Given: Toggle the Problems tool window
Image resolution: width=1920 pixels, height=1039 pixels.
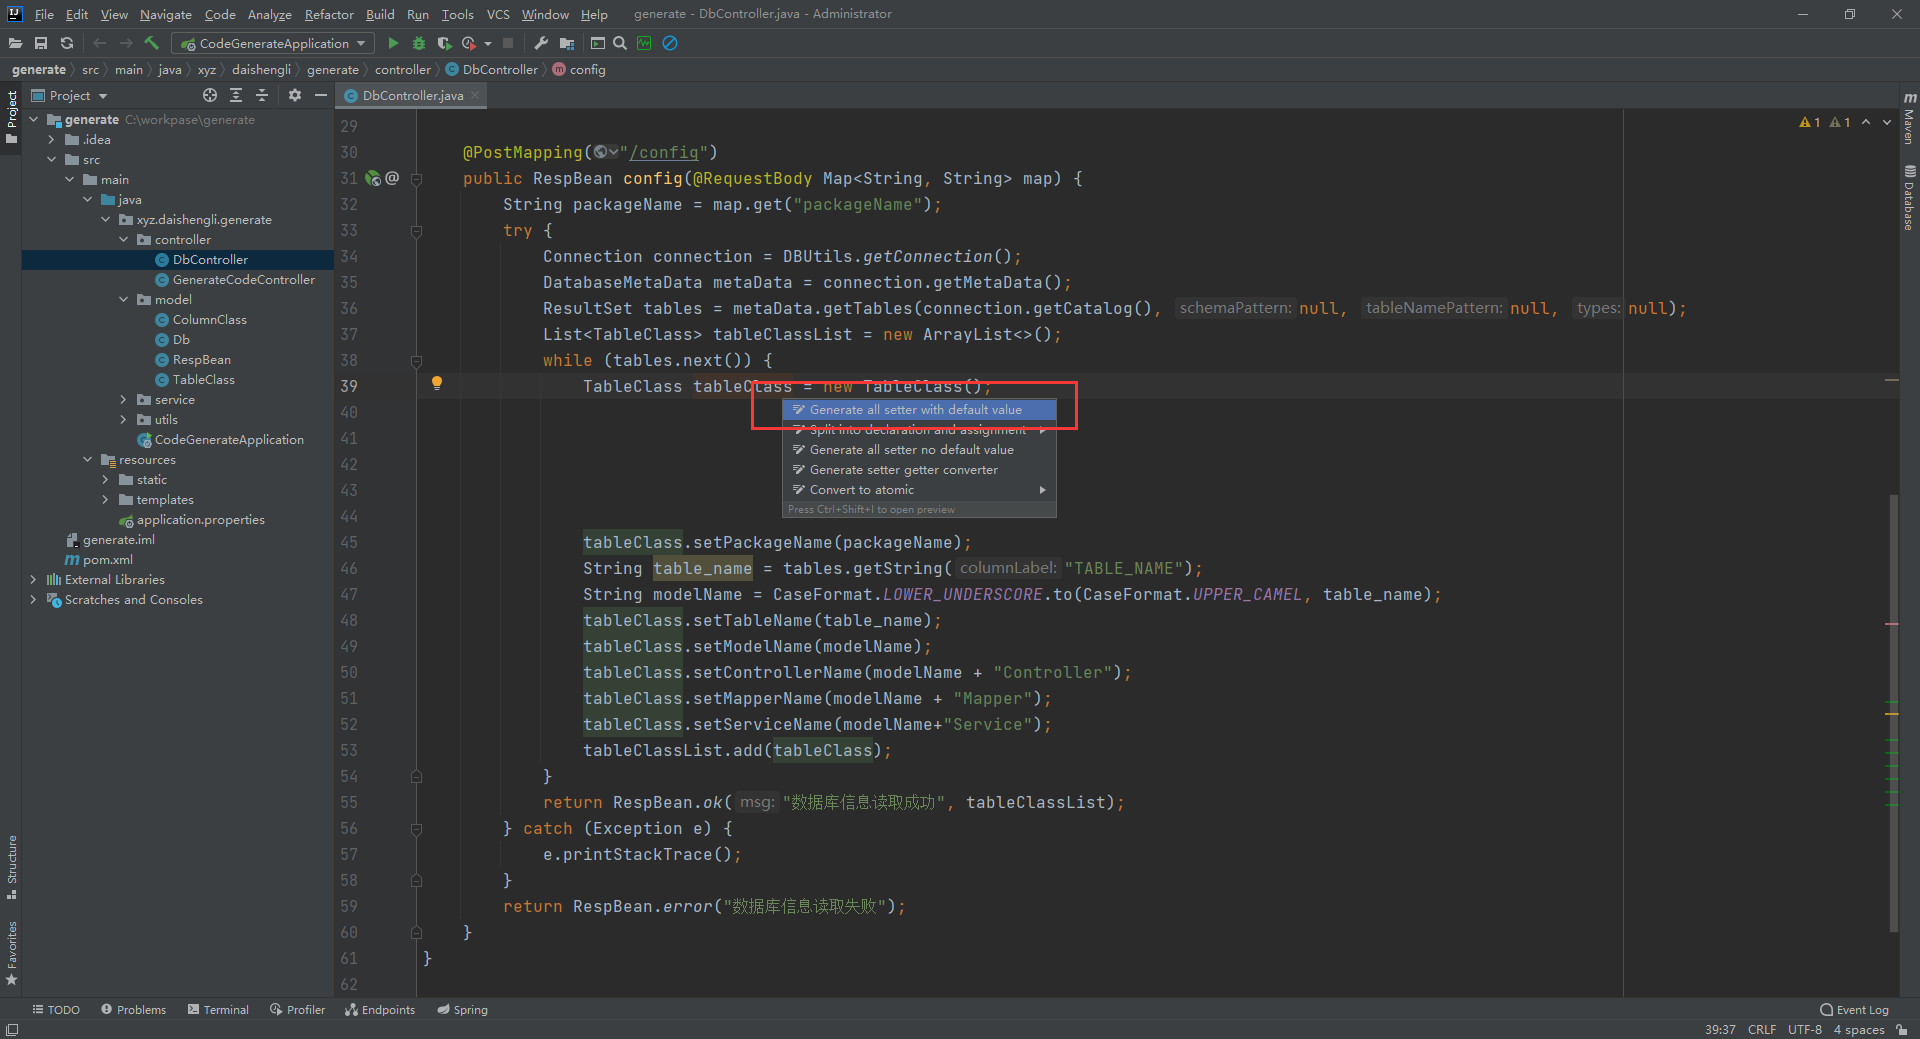Looking at the screenshot, I should tap(133, 1010).
